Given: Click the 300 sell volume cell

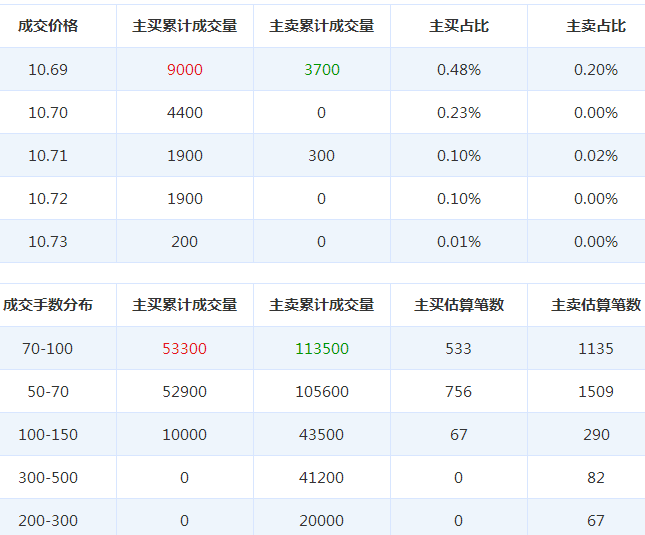Looking at the screenshot, I should coord(322,156).
